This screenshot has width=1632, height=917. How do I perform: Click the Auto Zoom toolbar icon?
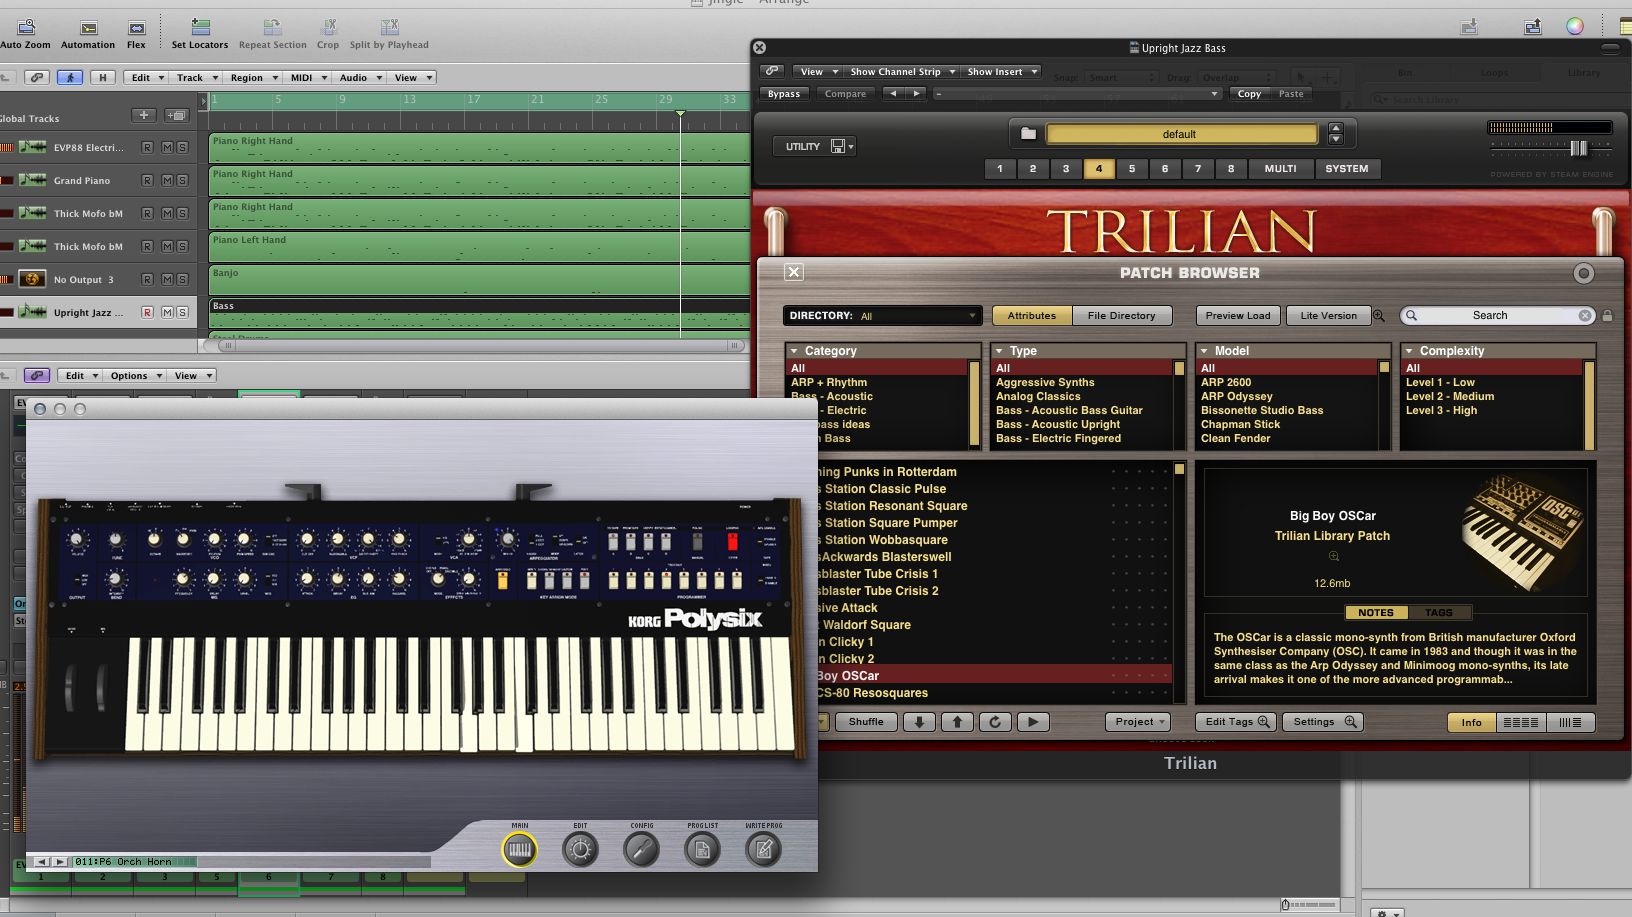[x=27, y=27]
